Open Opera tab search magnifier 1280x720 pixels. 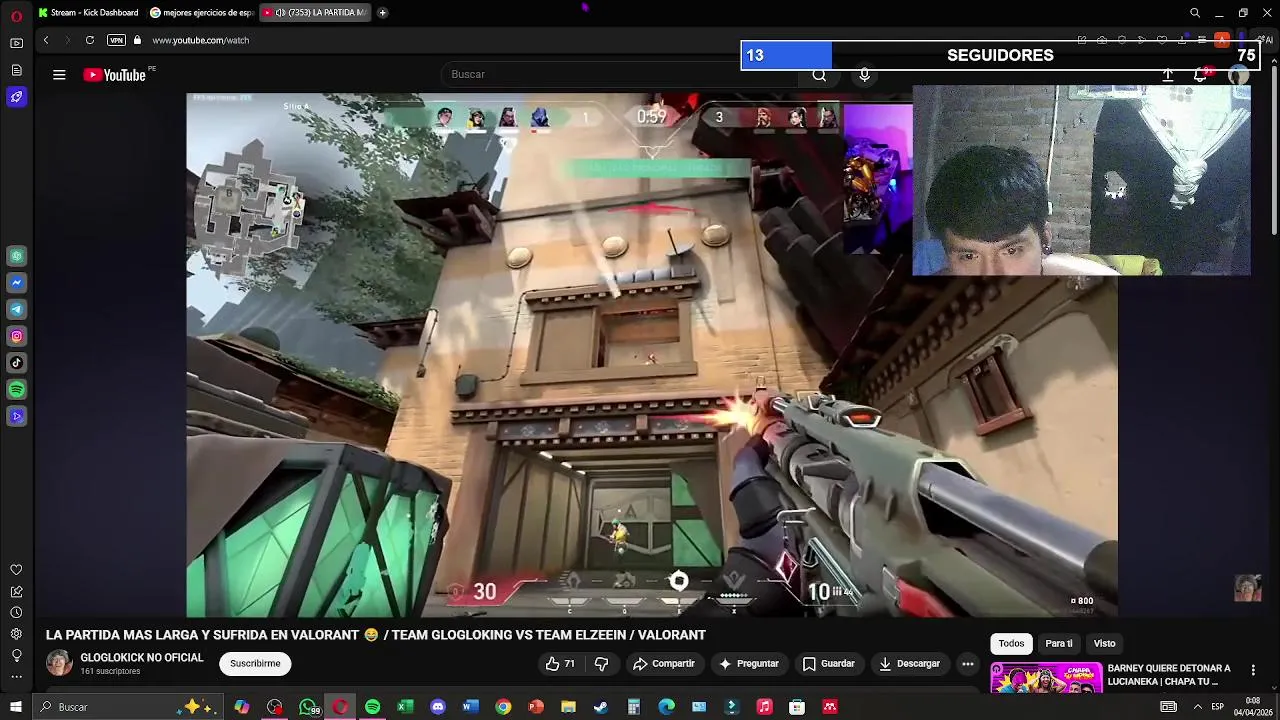coord(1194,13)
